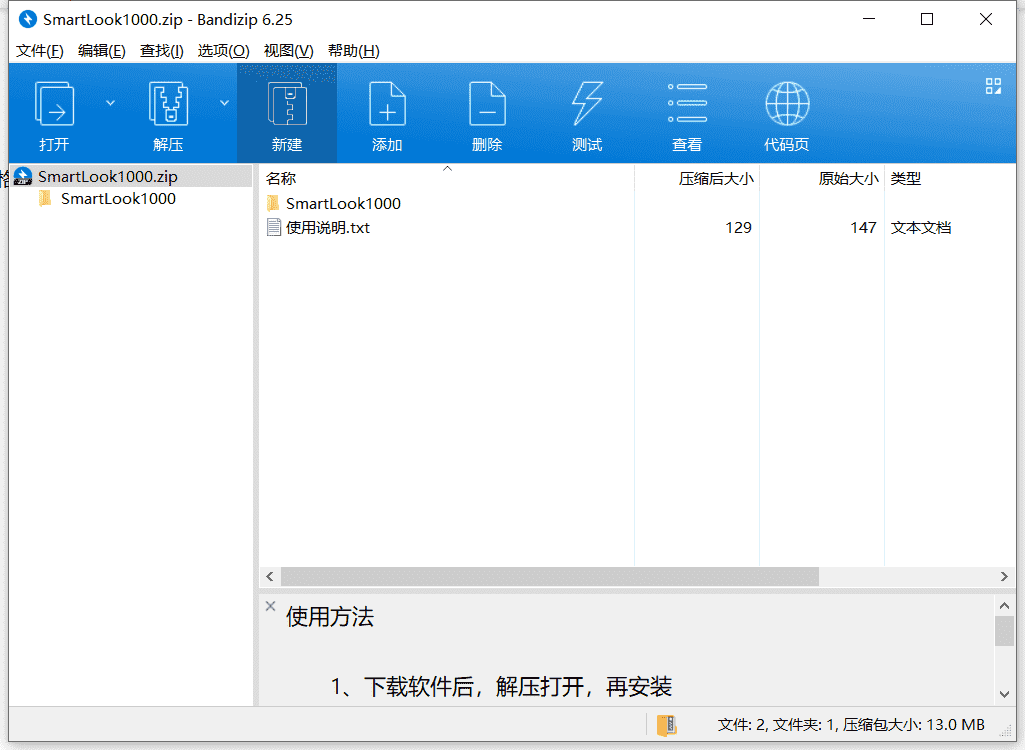This screenshot has height=750, width=1025.
Task: Open the 文件(F) menu
Action: (40, 50)
